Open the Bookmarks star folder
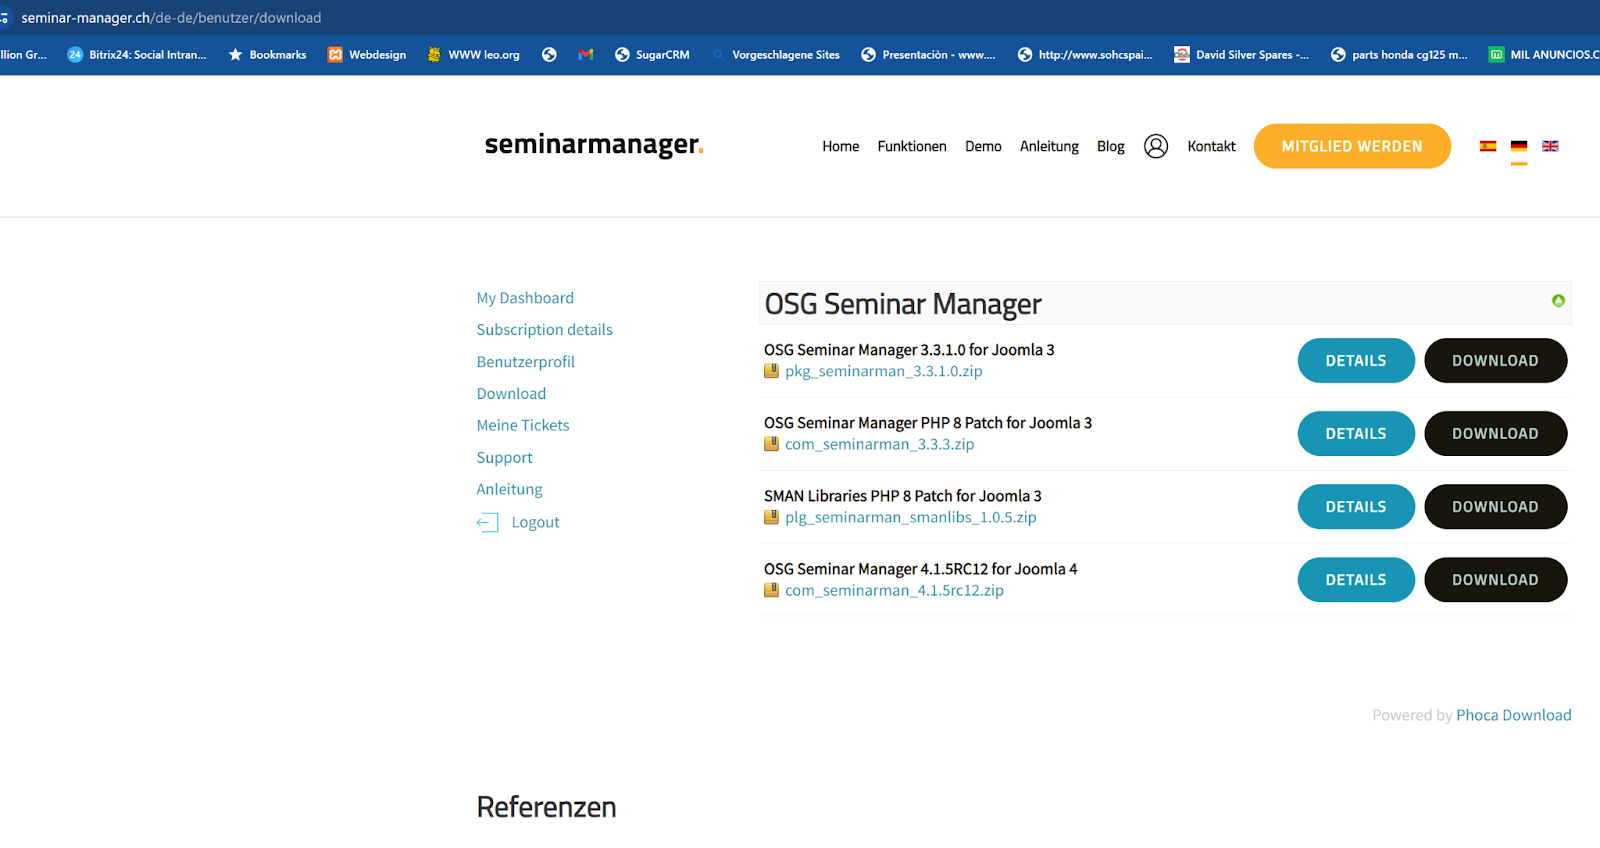This screenshot has width=1600, height=848. point(267,55)
